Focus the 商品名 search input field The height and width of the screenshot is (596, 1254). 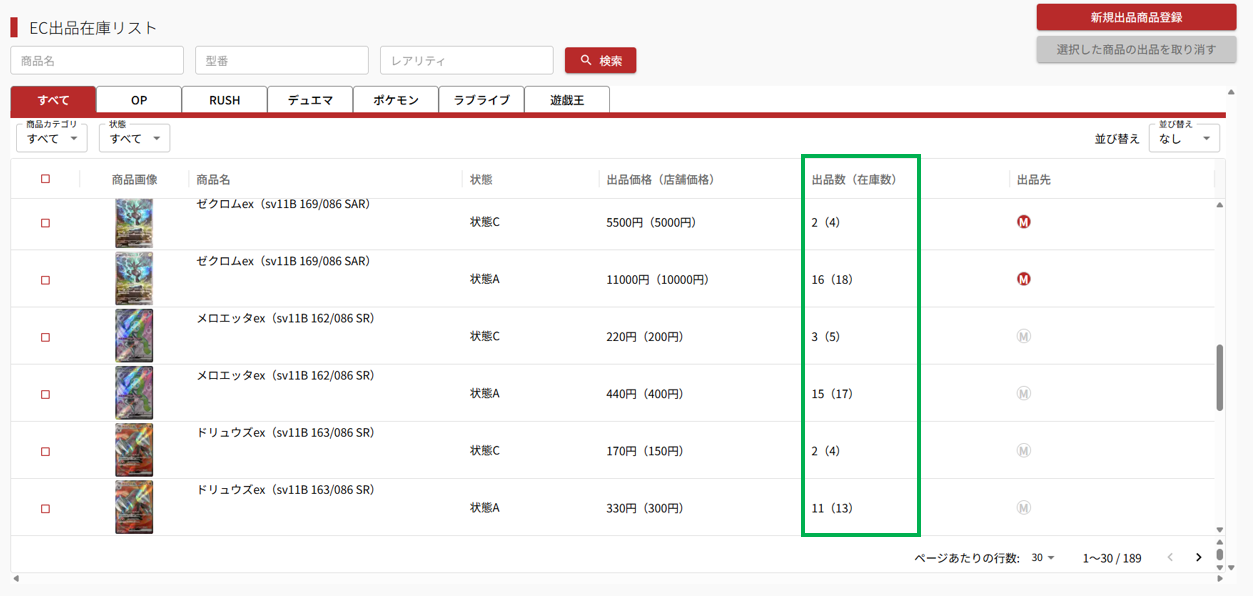tap(97, 60)
